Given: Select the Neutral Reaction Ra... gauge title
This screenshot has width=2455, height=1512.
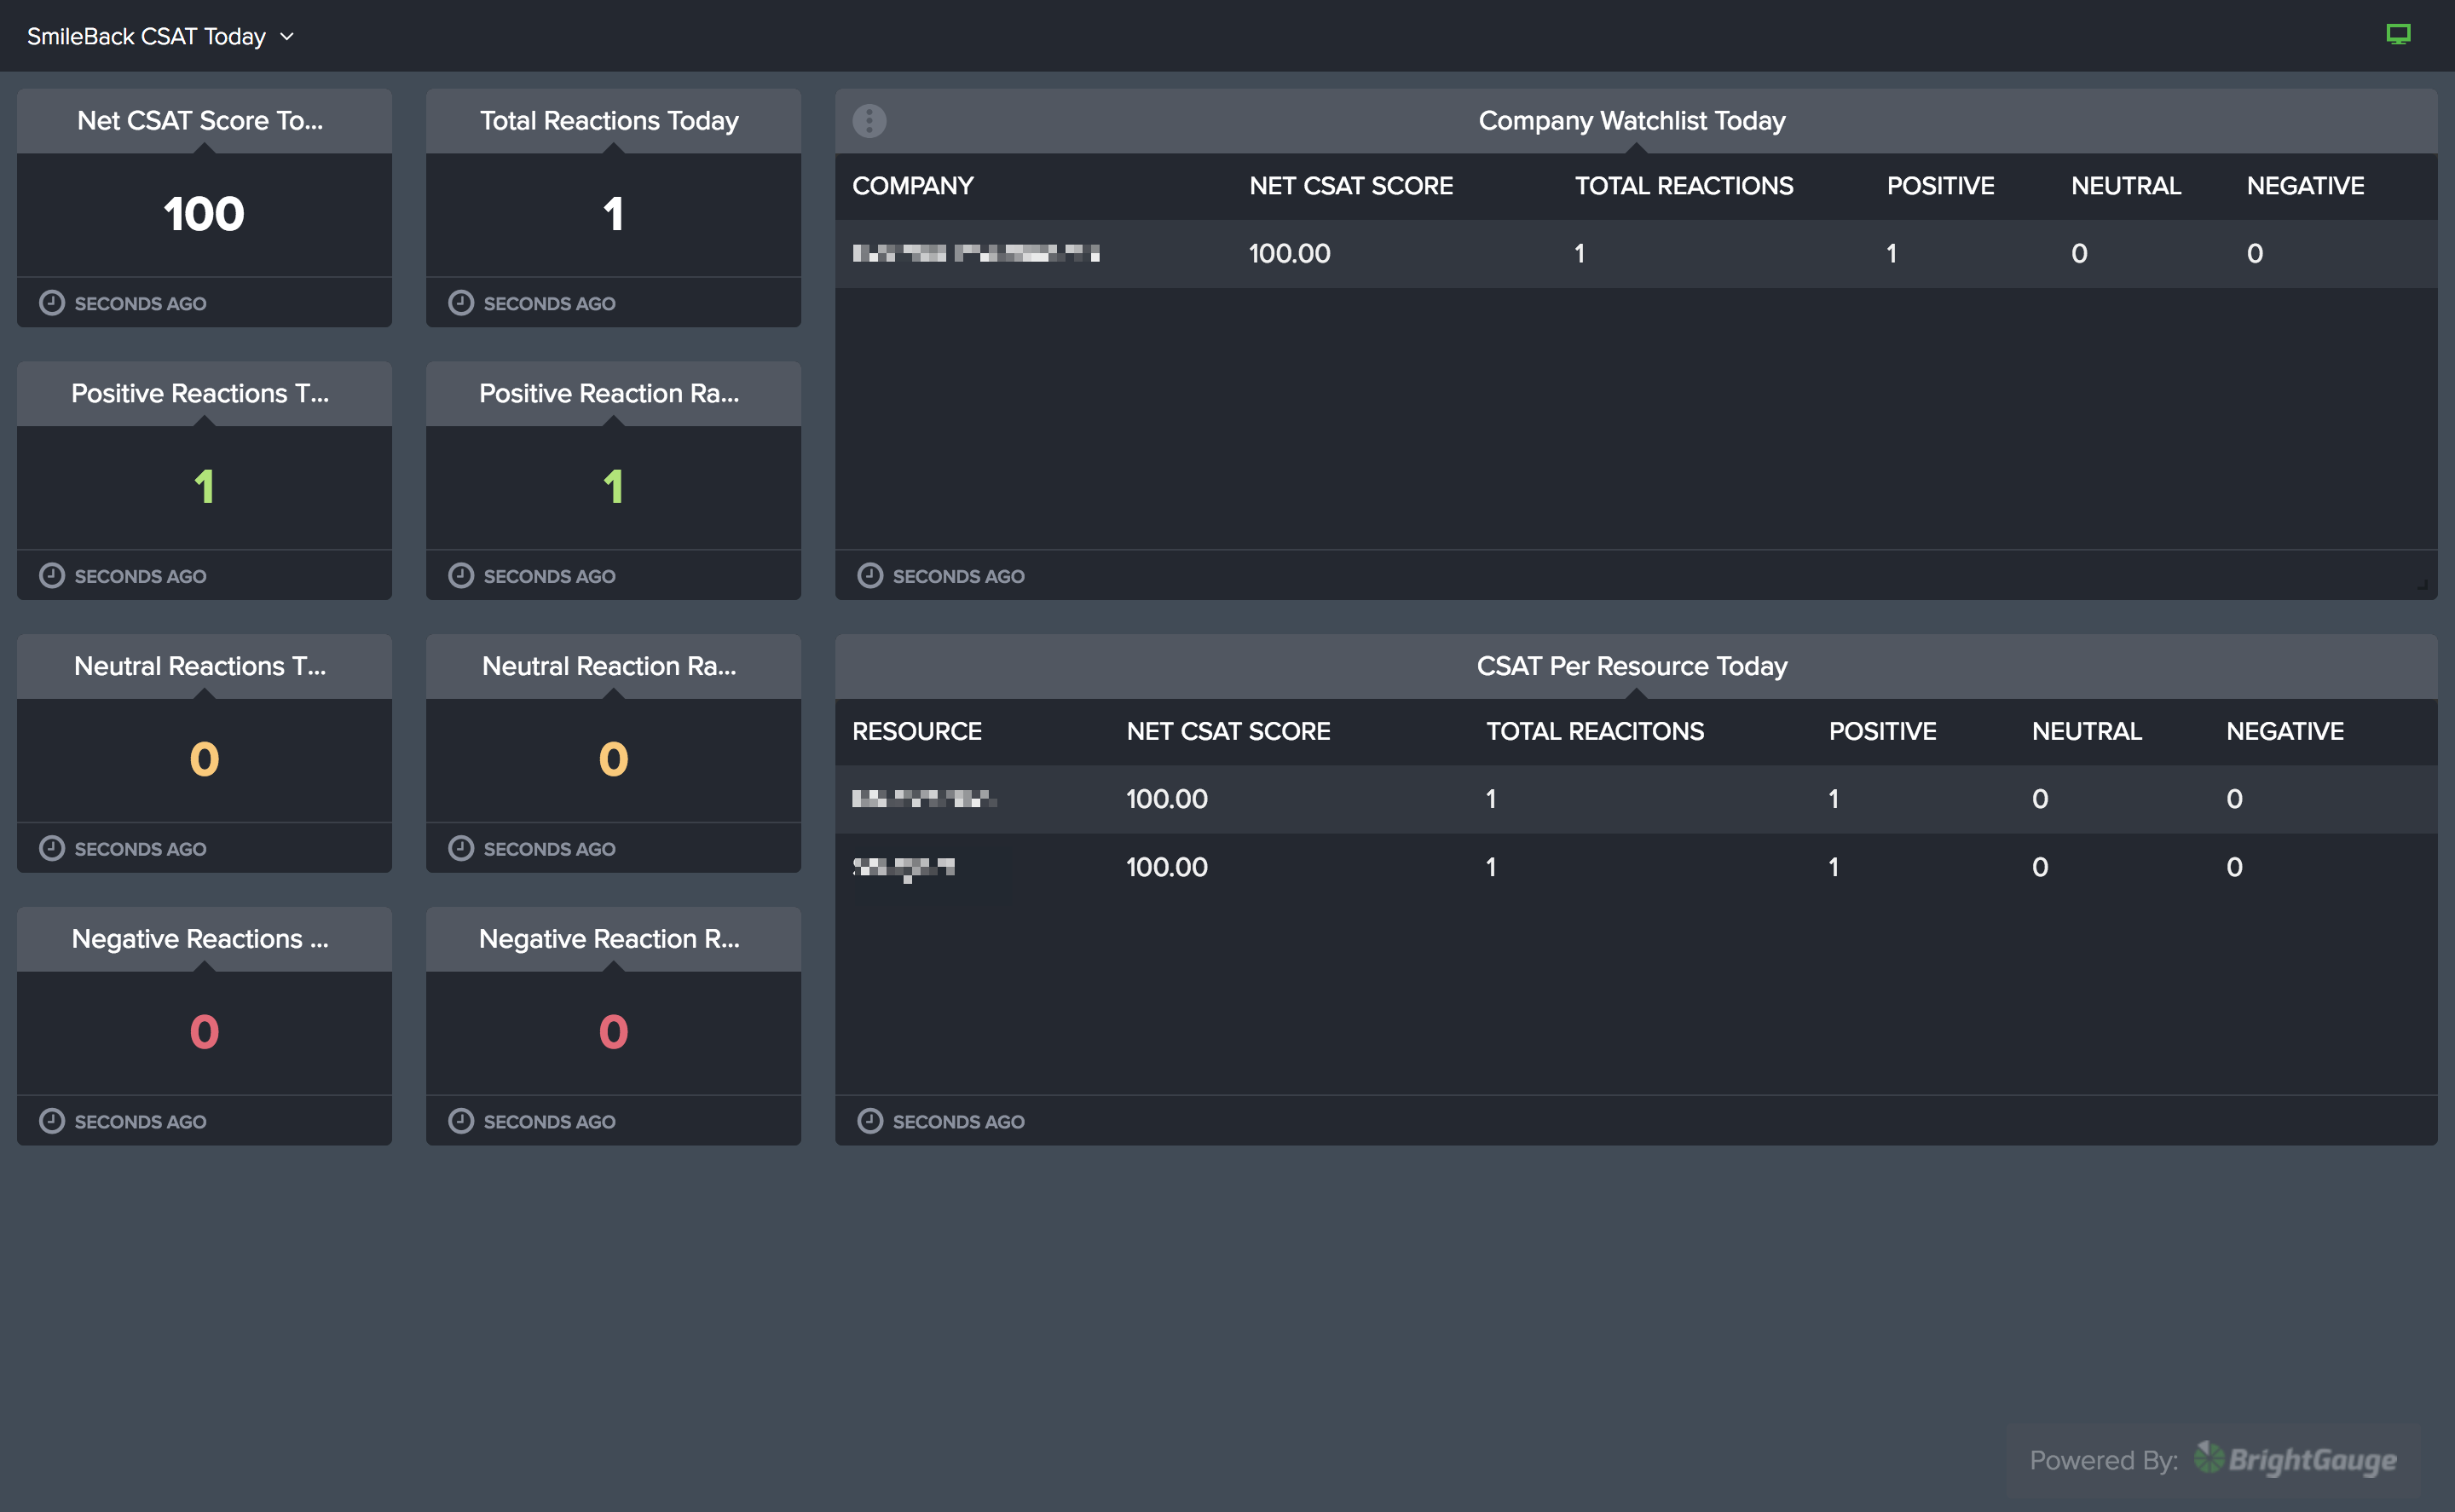Looking at the screenshot, I should (609, 666).
